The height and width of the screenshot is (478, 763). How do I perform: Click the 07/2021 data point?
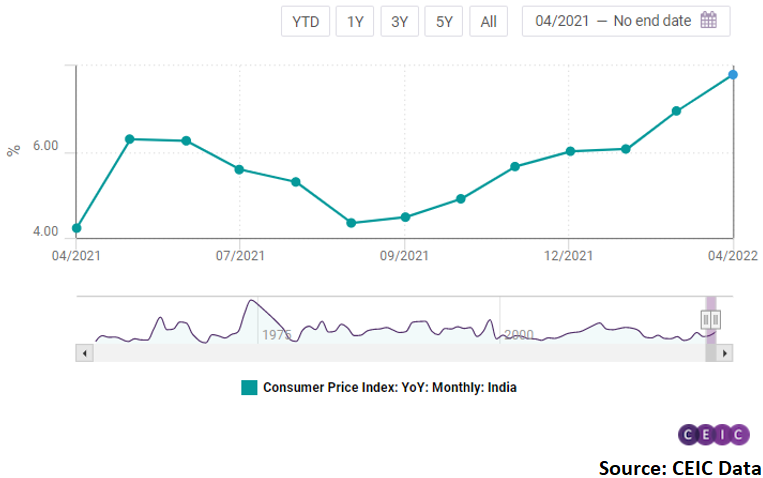click(x=239, y=169)
